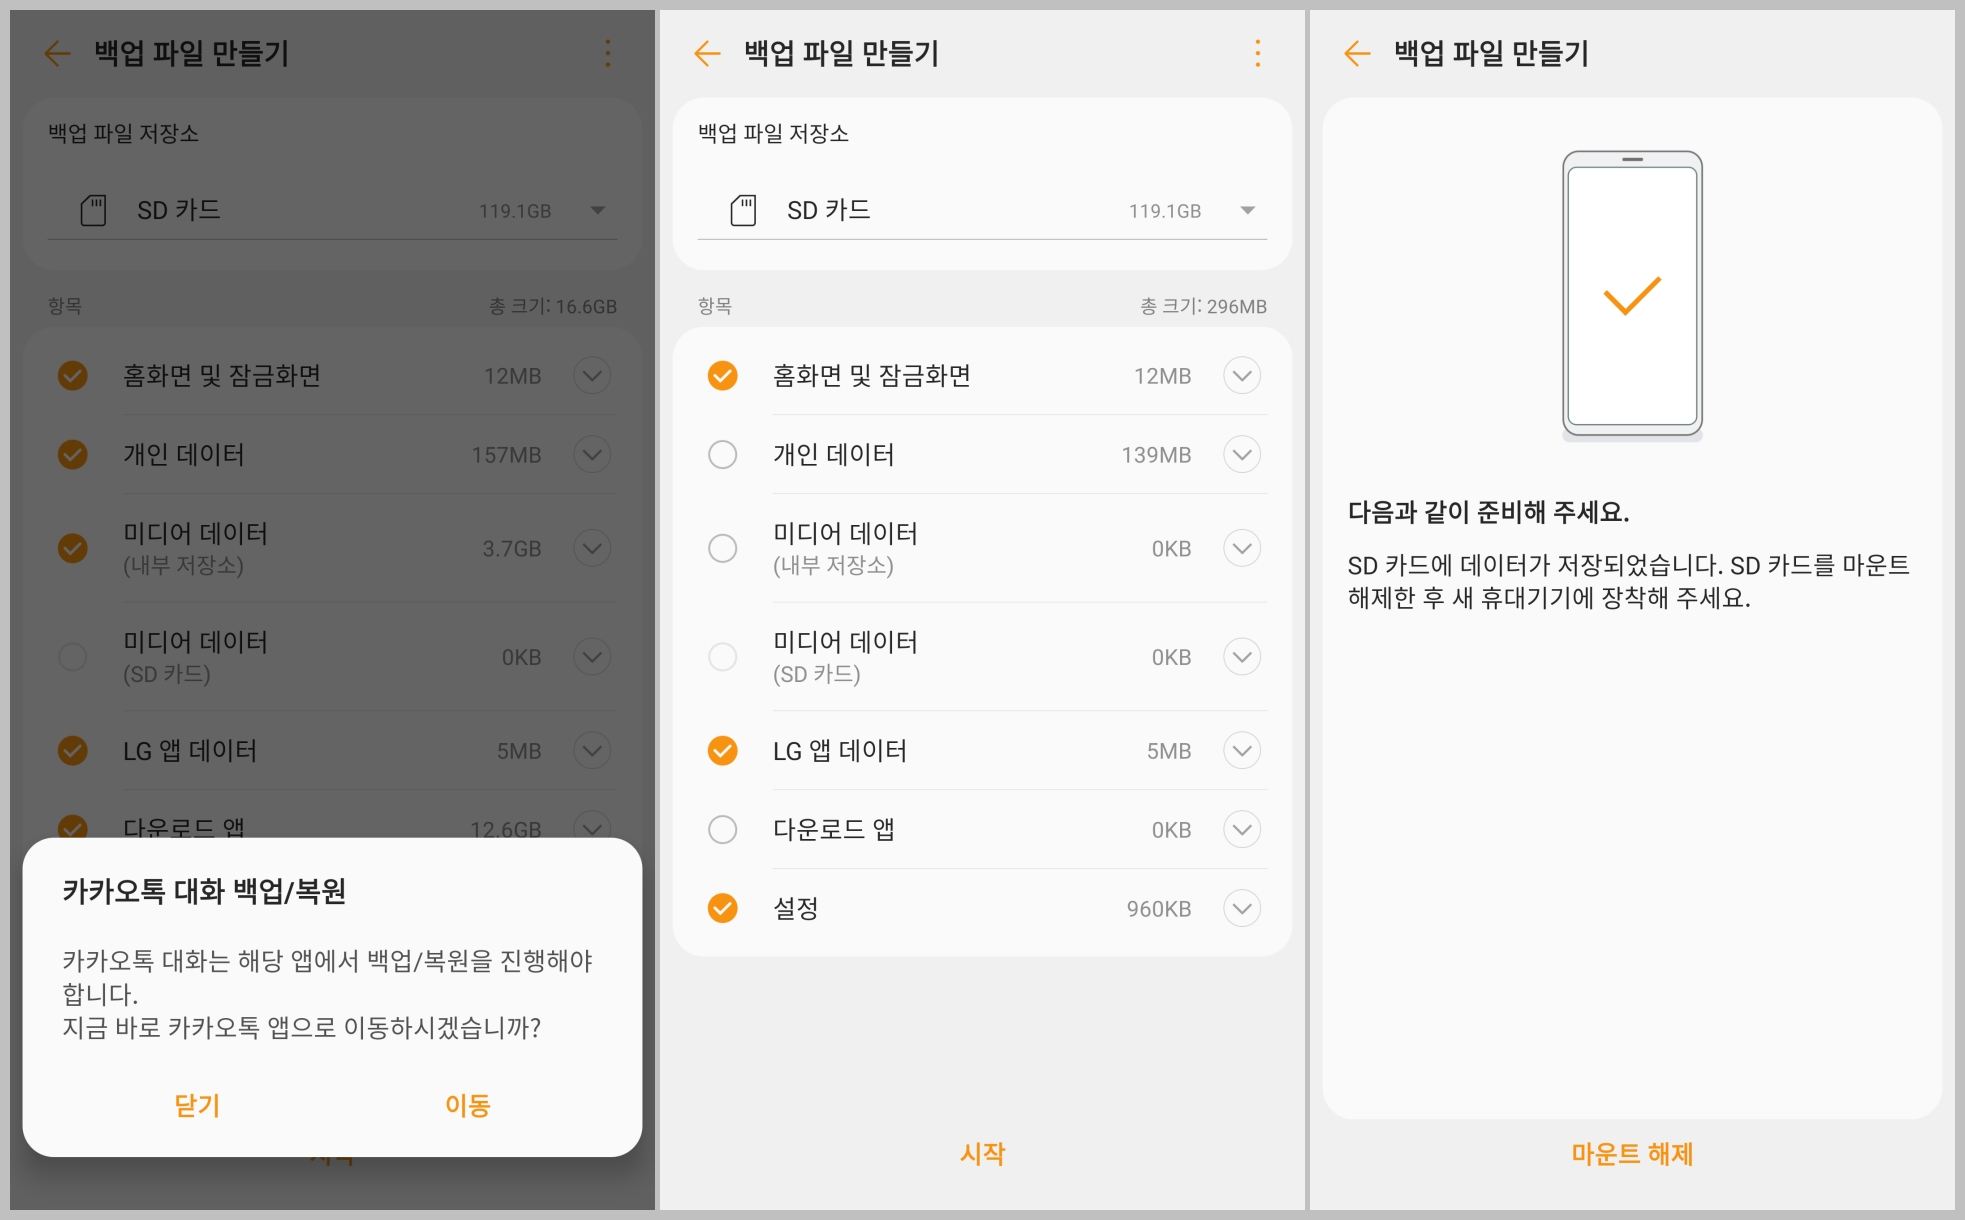The image size is (1965, 1220).
Task: Tap the phone checkmark illustration
Action: coord(1632,295)
